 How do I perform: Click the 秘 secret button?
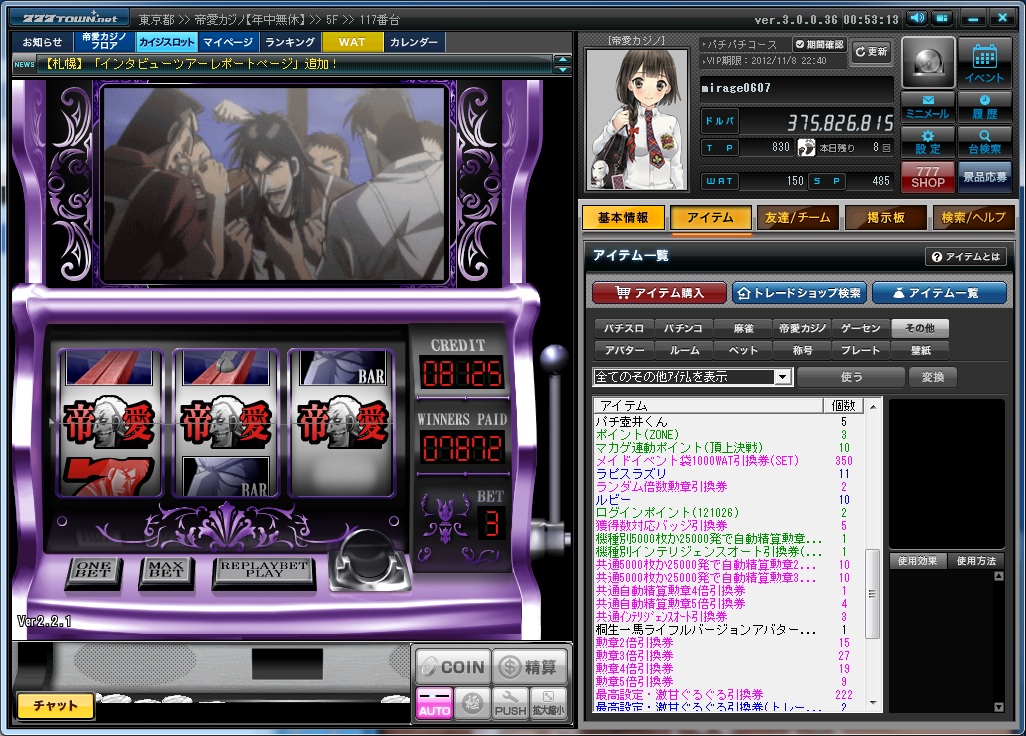click(x=472, y=704)
